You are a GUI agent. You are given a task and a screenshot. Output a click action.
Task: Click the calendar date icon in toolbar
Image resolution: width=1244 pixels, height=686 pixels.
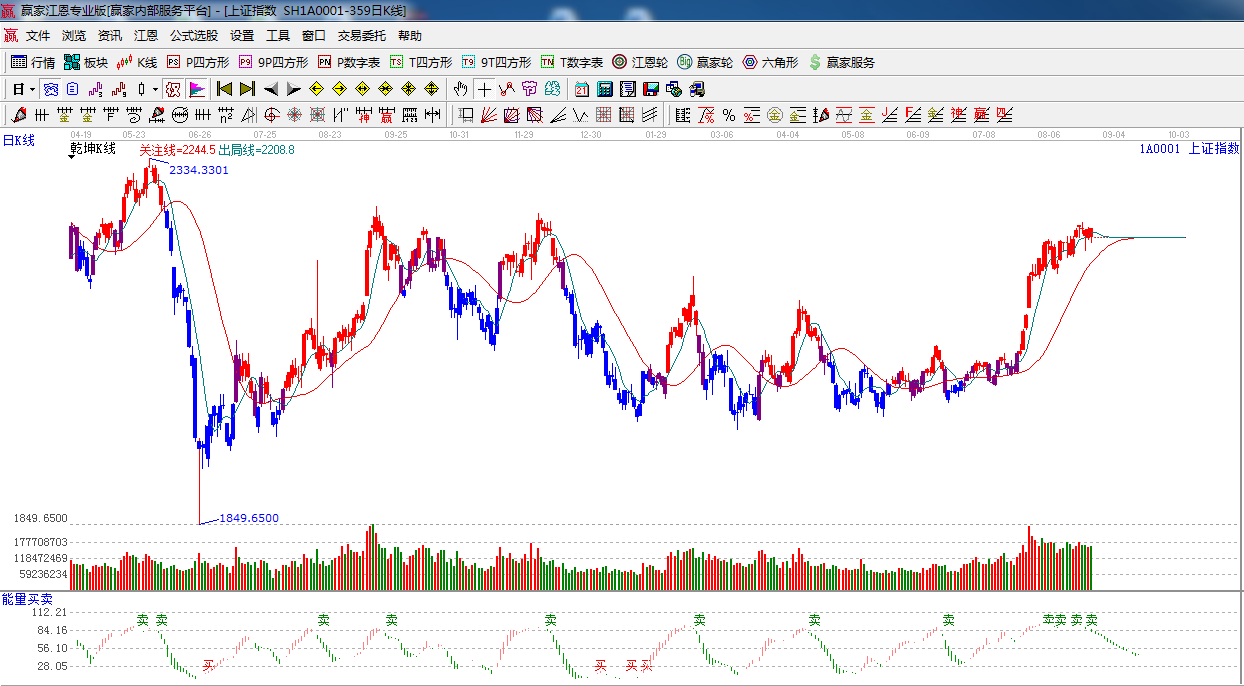(581, 89)
